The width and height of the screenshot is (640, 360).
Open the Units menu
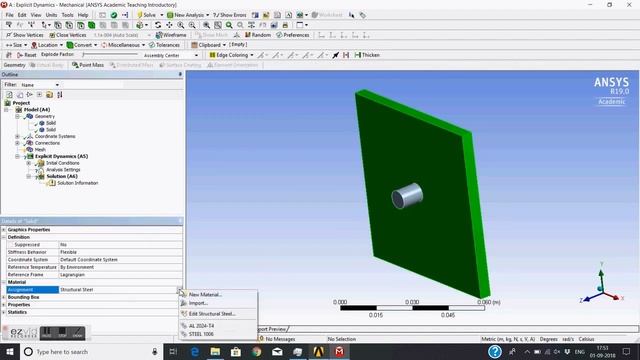pos(51,15)
